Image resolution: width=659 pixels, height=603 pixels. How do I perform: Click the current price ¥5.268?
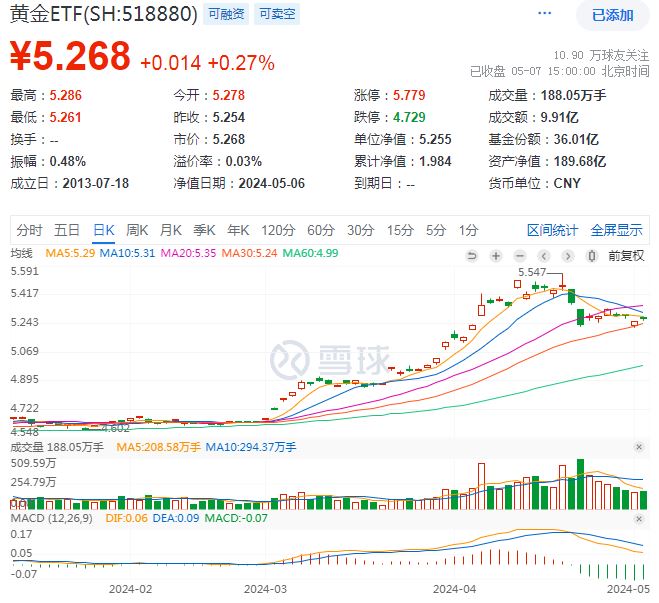[x=70, y=55]
